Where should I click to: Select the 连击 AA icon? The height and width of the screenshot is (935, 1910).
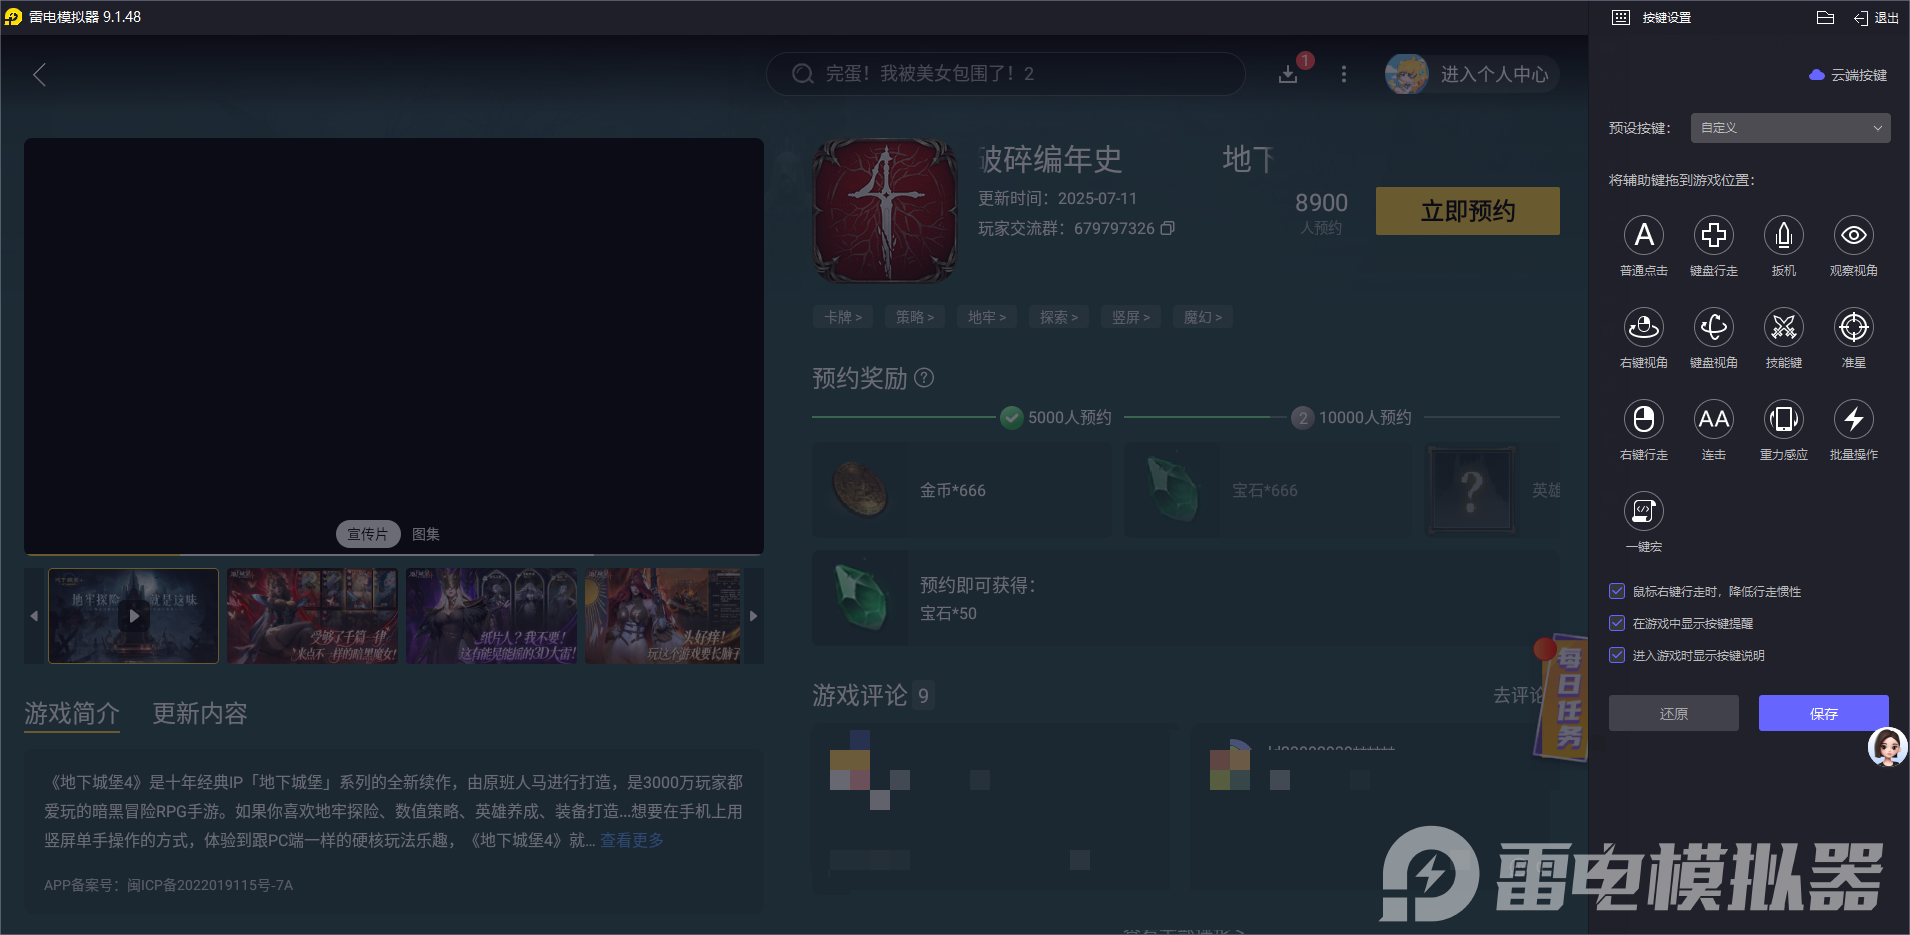[x=1713, y=419]
